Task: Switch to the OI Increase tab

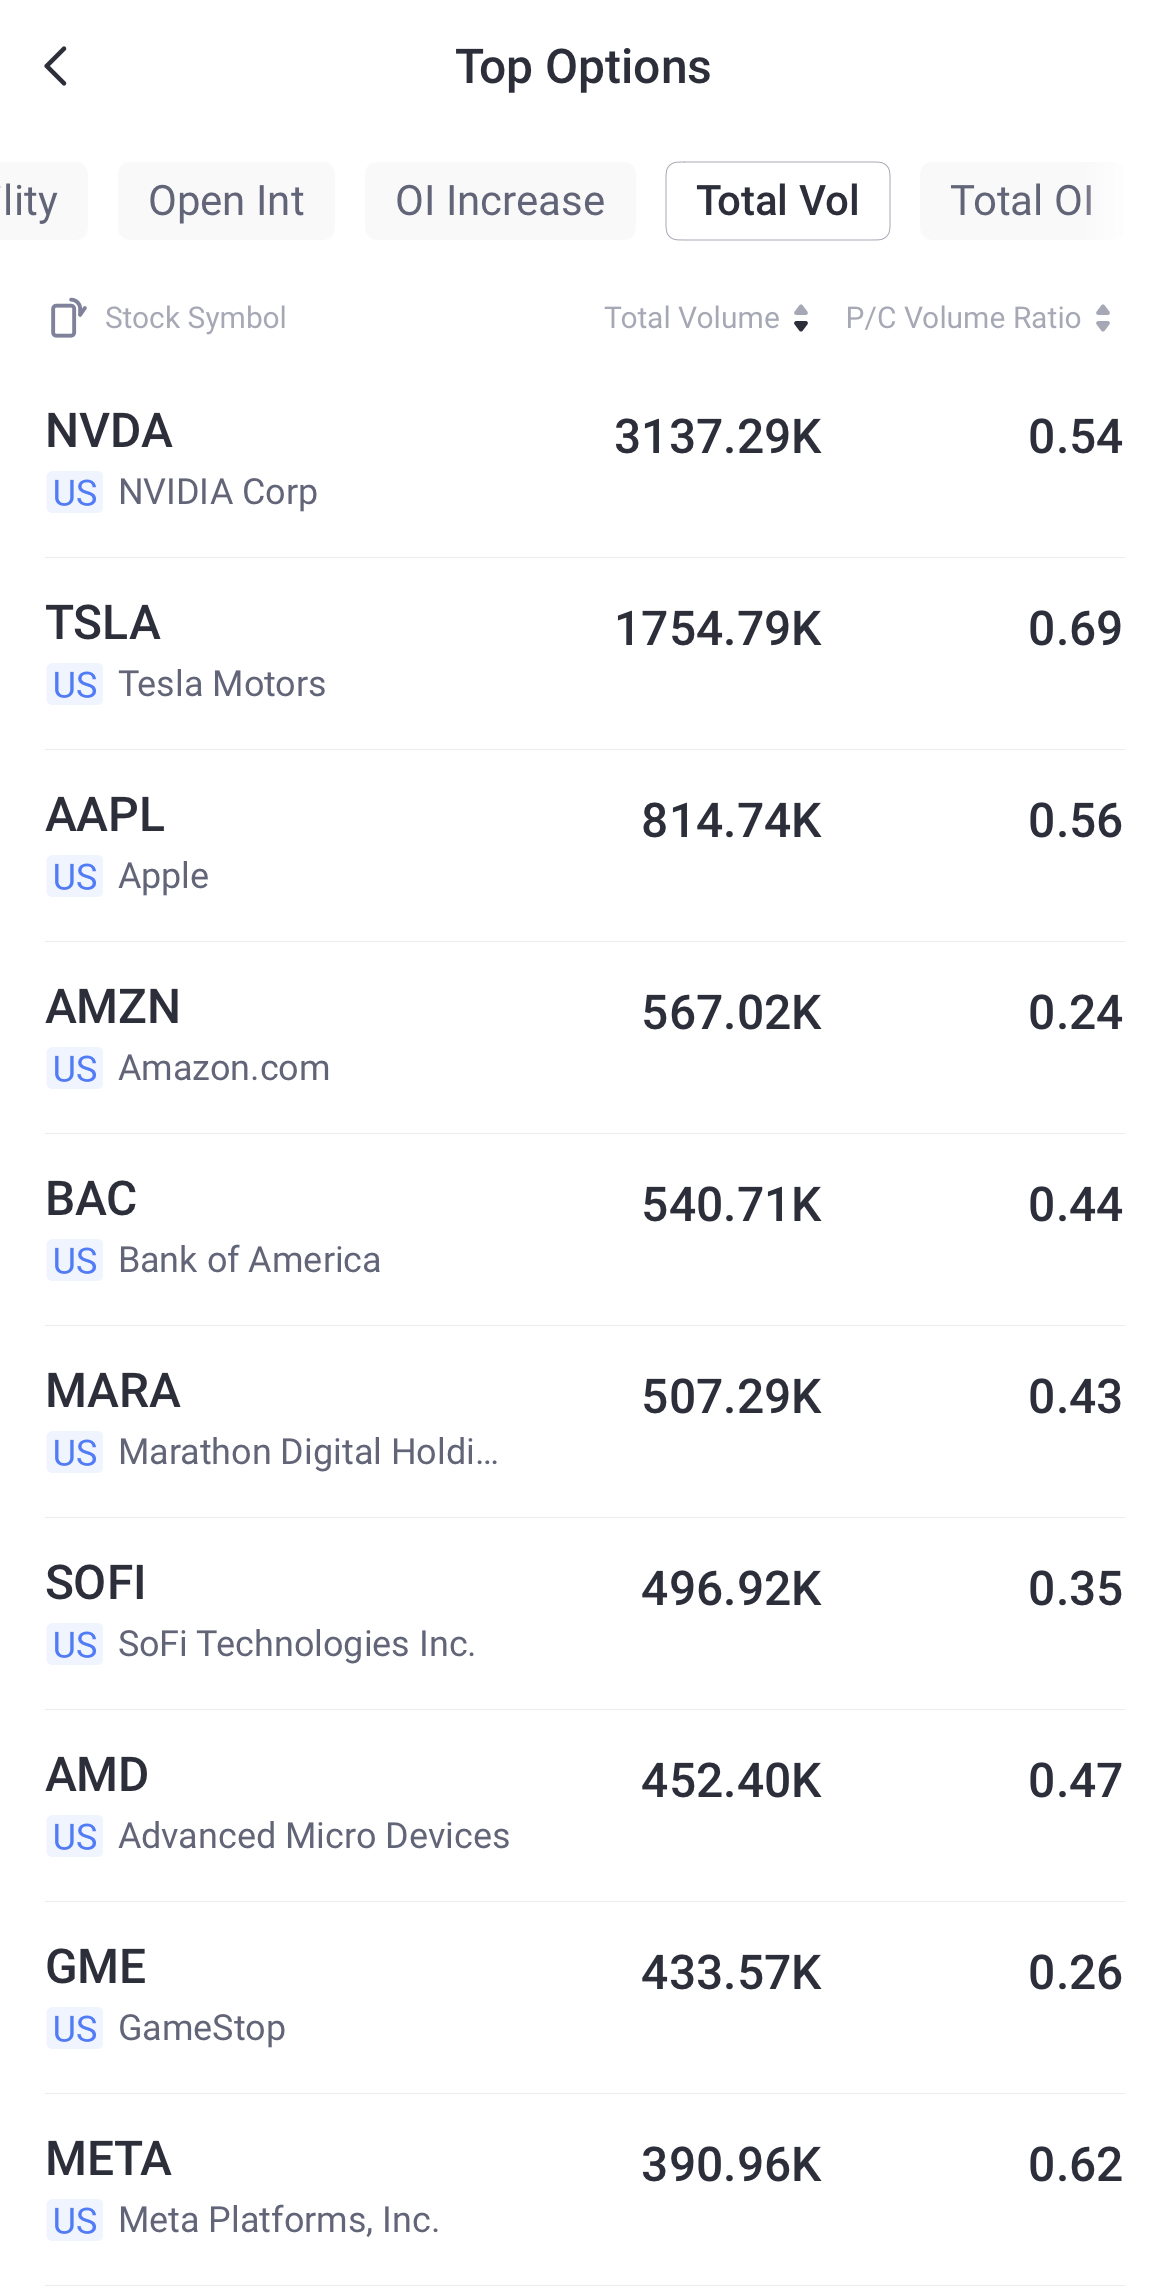Action: [500, 201]
